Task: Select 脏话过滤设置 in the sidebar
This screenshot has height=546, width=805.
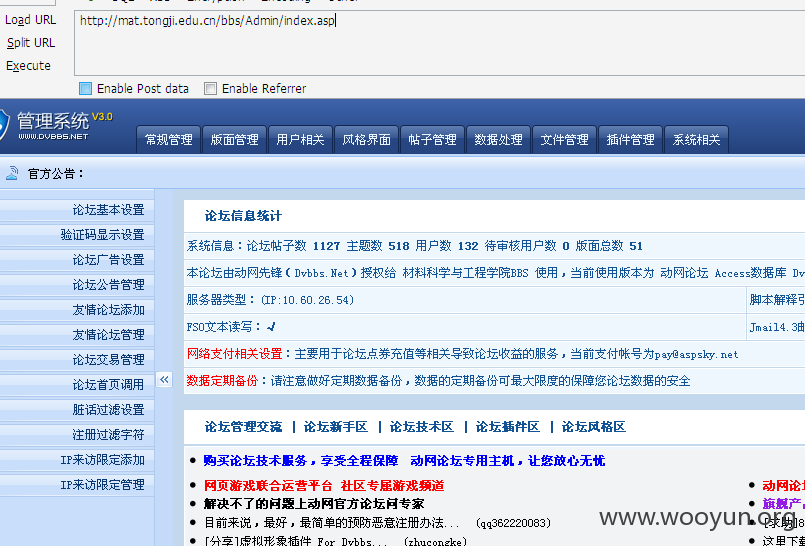Action: pyautogui.click(x=77, y=410)
